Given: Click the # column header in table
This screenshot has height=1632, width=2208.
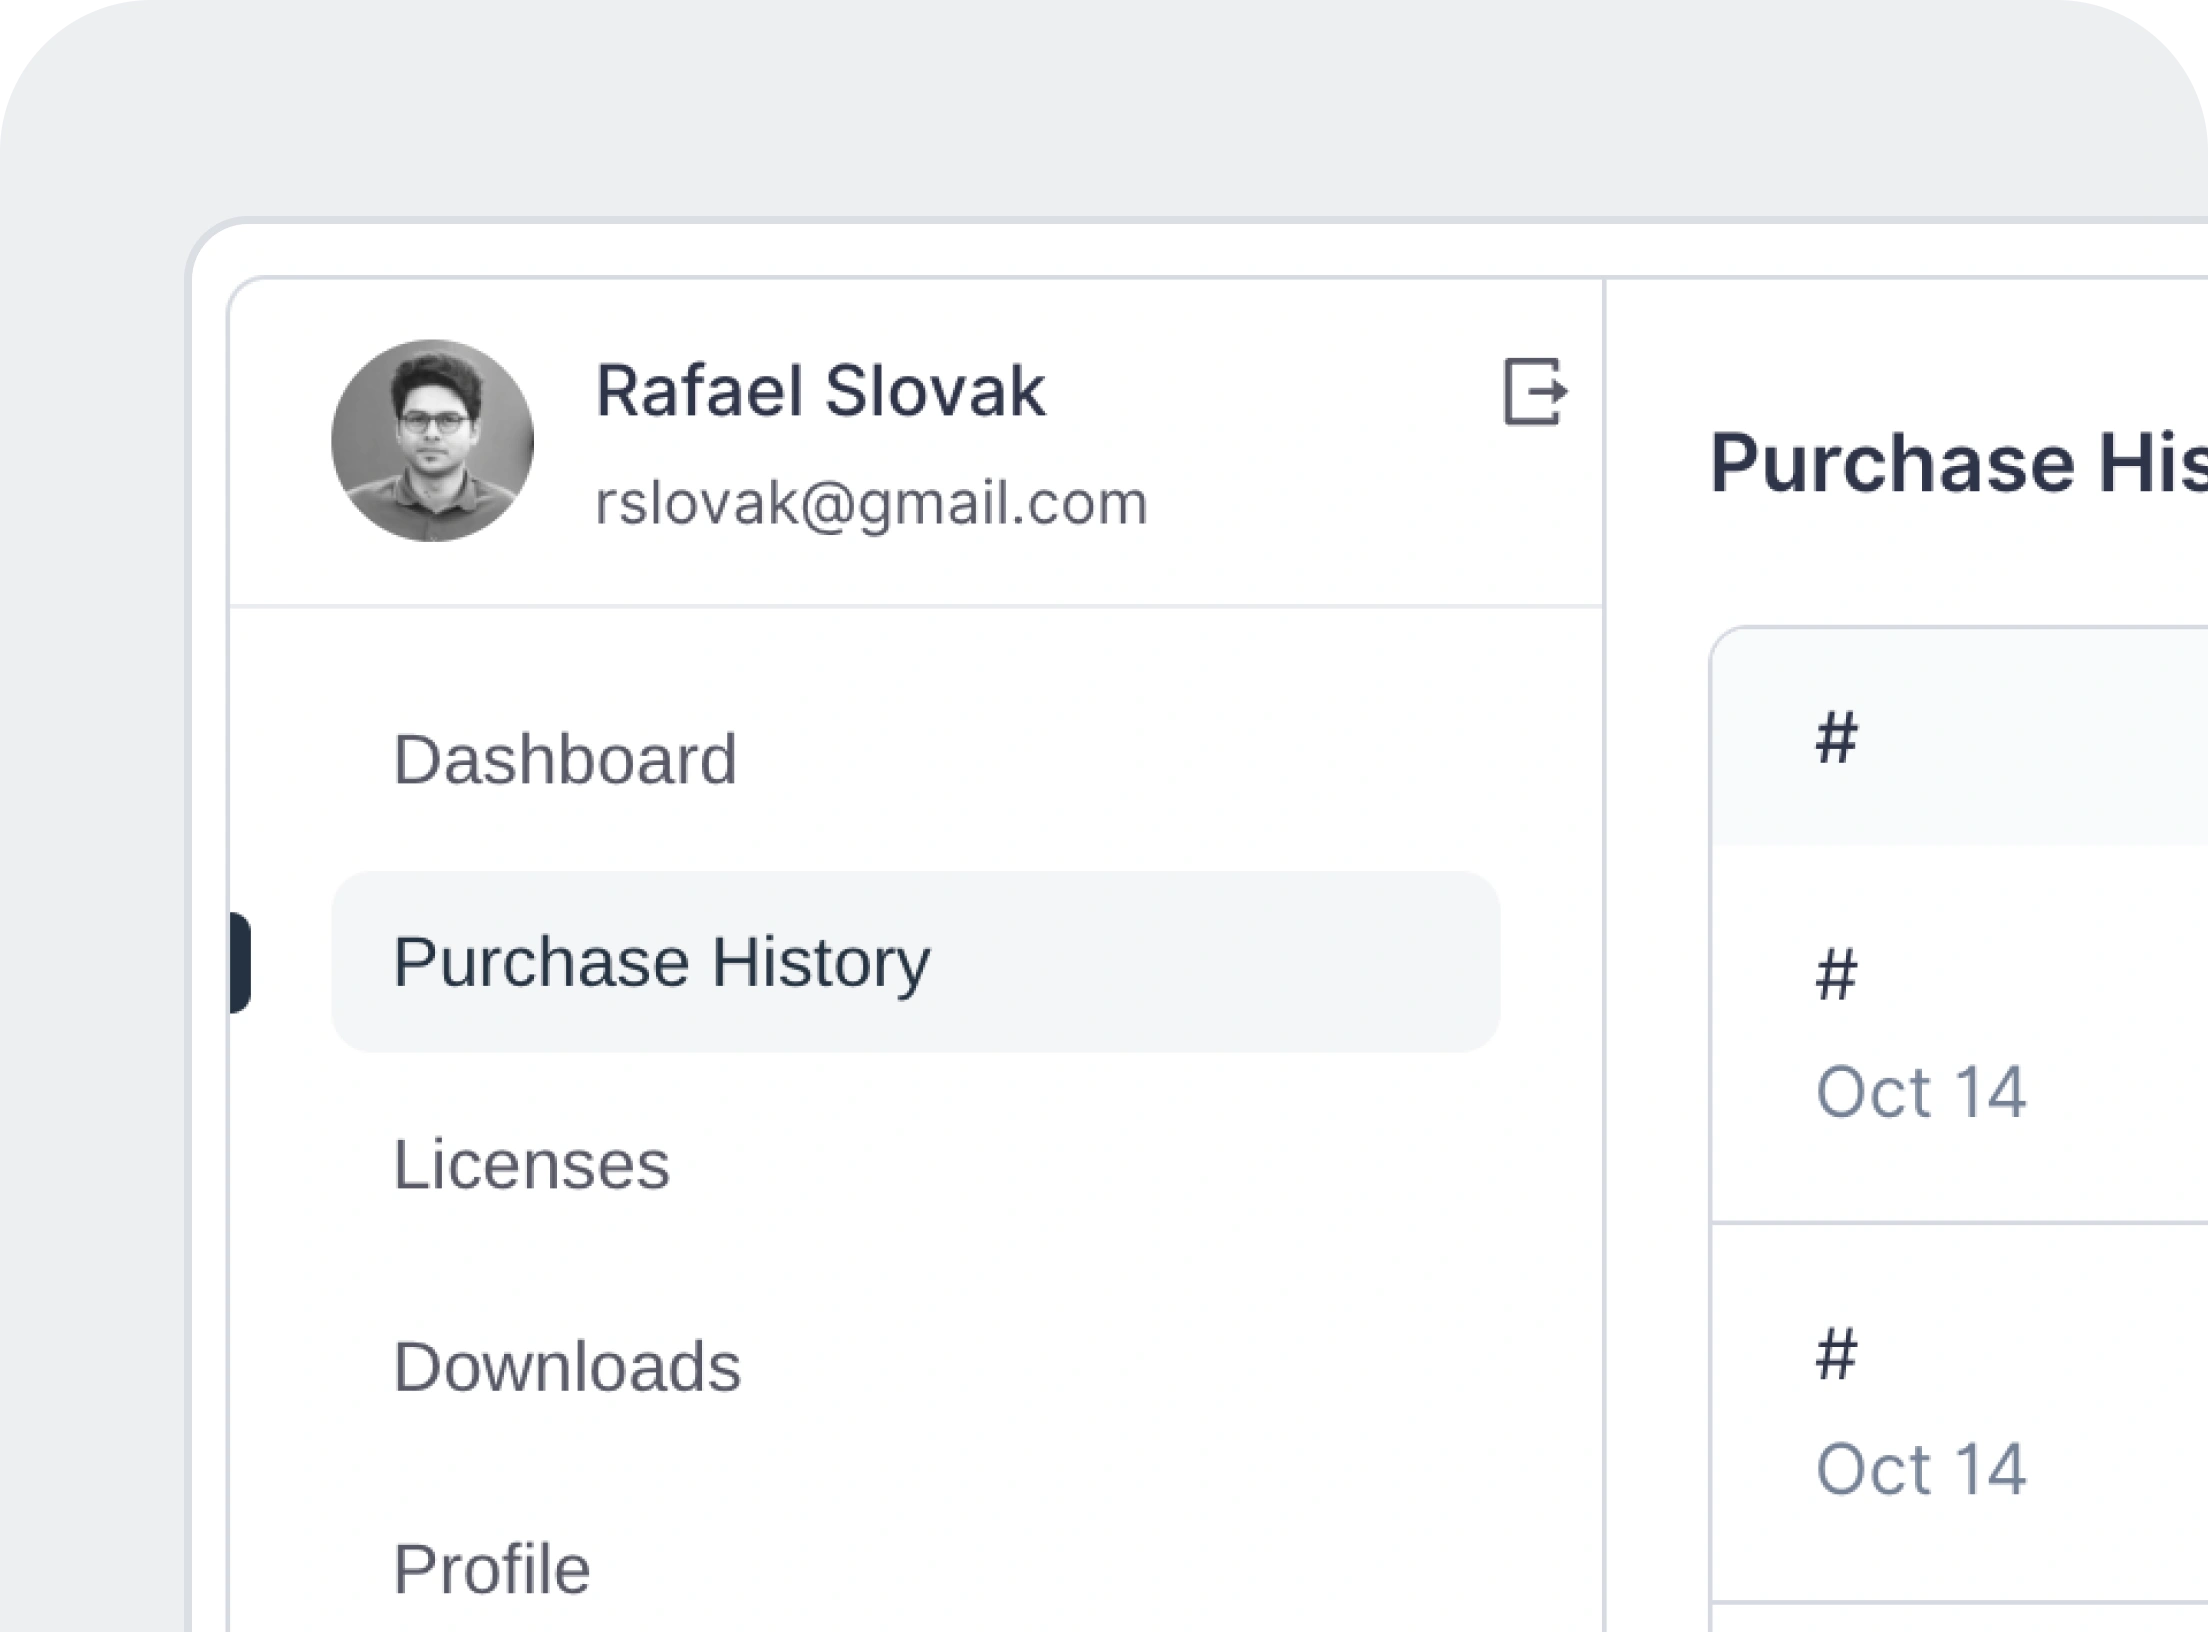Looking at the screenshot, I should click(1836, 738).
